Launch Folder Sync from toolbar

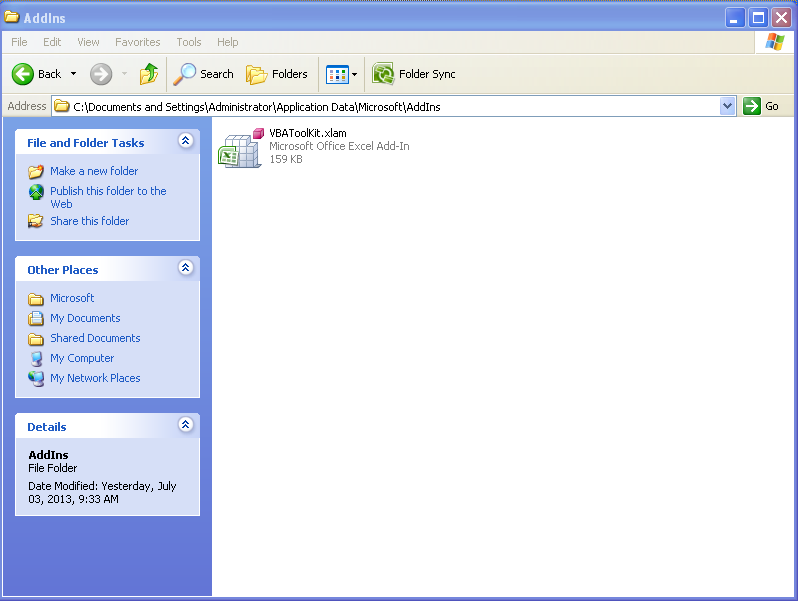point(413,74)
